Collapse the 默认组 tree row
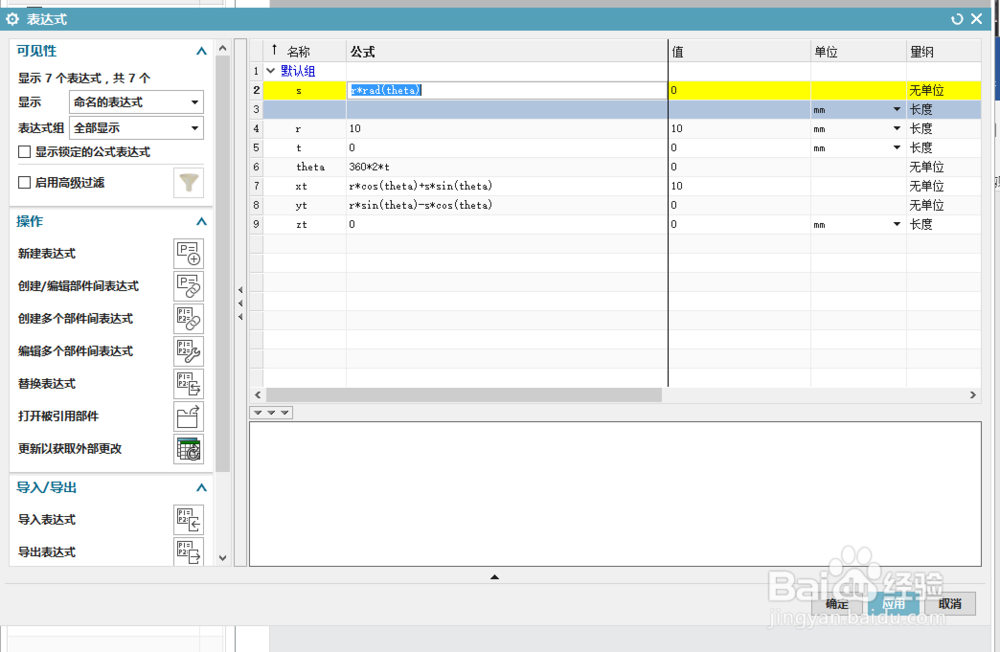 coord(270,71)
